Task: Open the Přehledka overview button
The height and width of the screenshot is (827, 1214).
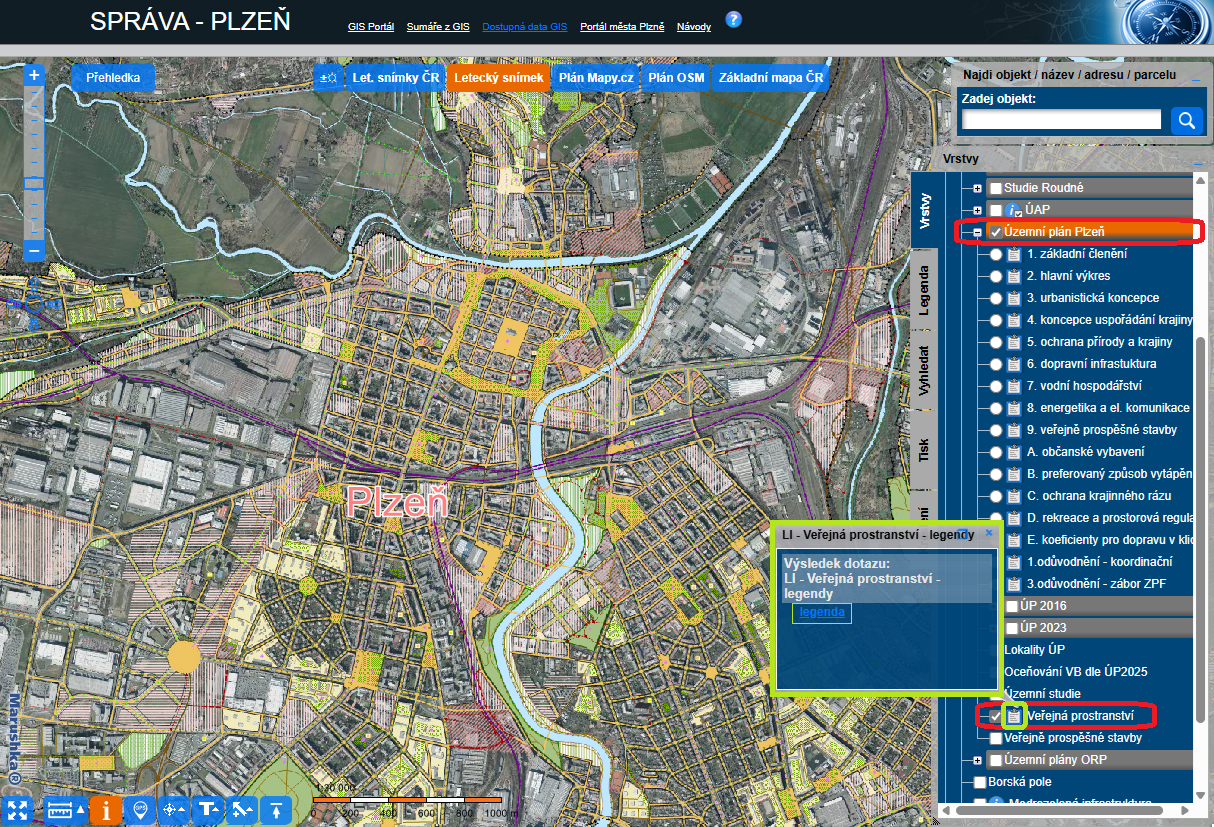Action: click(113, 78)
